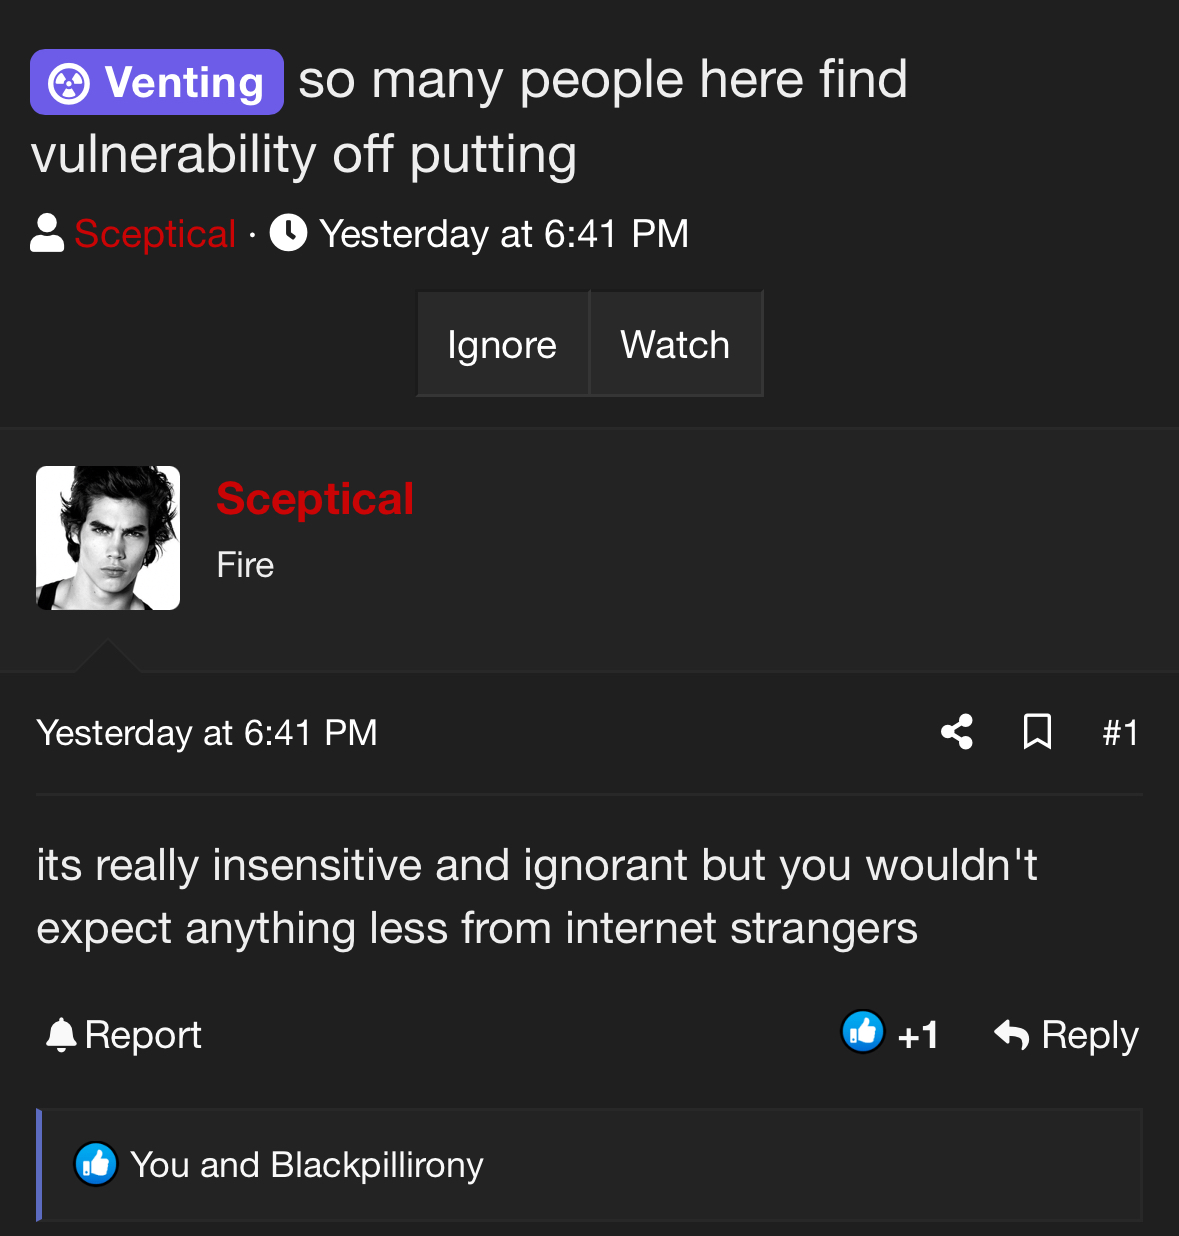Toggle Ignore for this thread
This screenshot has width=1179, height=1236.
pyautogui.click(x=502, y=344)
